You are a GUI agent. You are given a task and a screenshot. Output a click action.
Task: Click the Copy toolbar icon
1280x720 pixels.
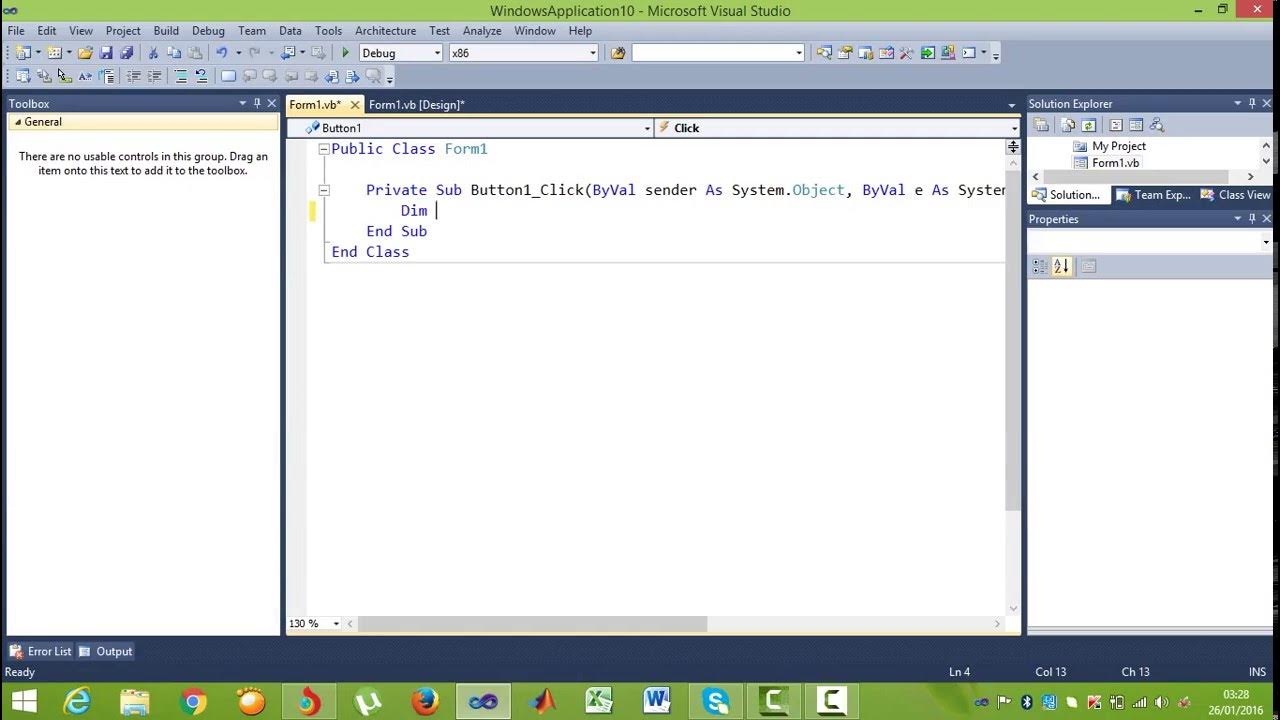coord(174,53)
